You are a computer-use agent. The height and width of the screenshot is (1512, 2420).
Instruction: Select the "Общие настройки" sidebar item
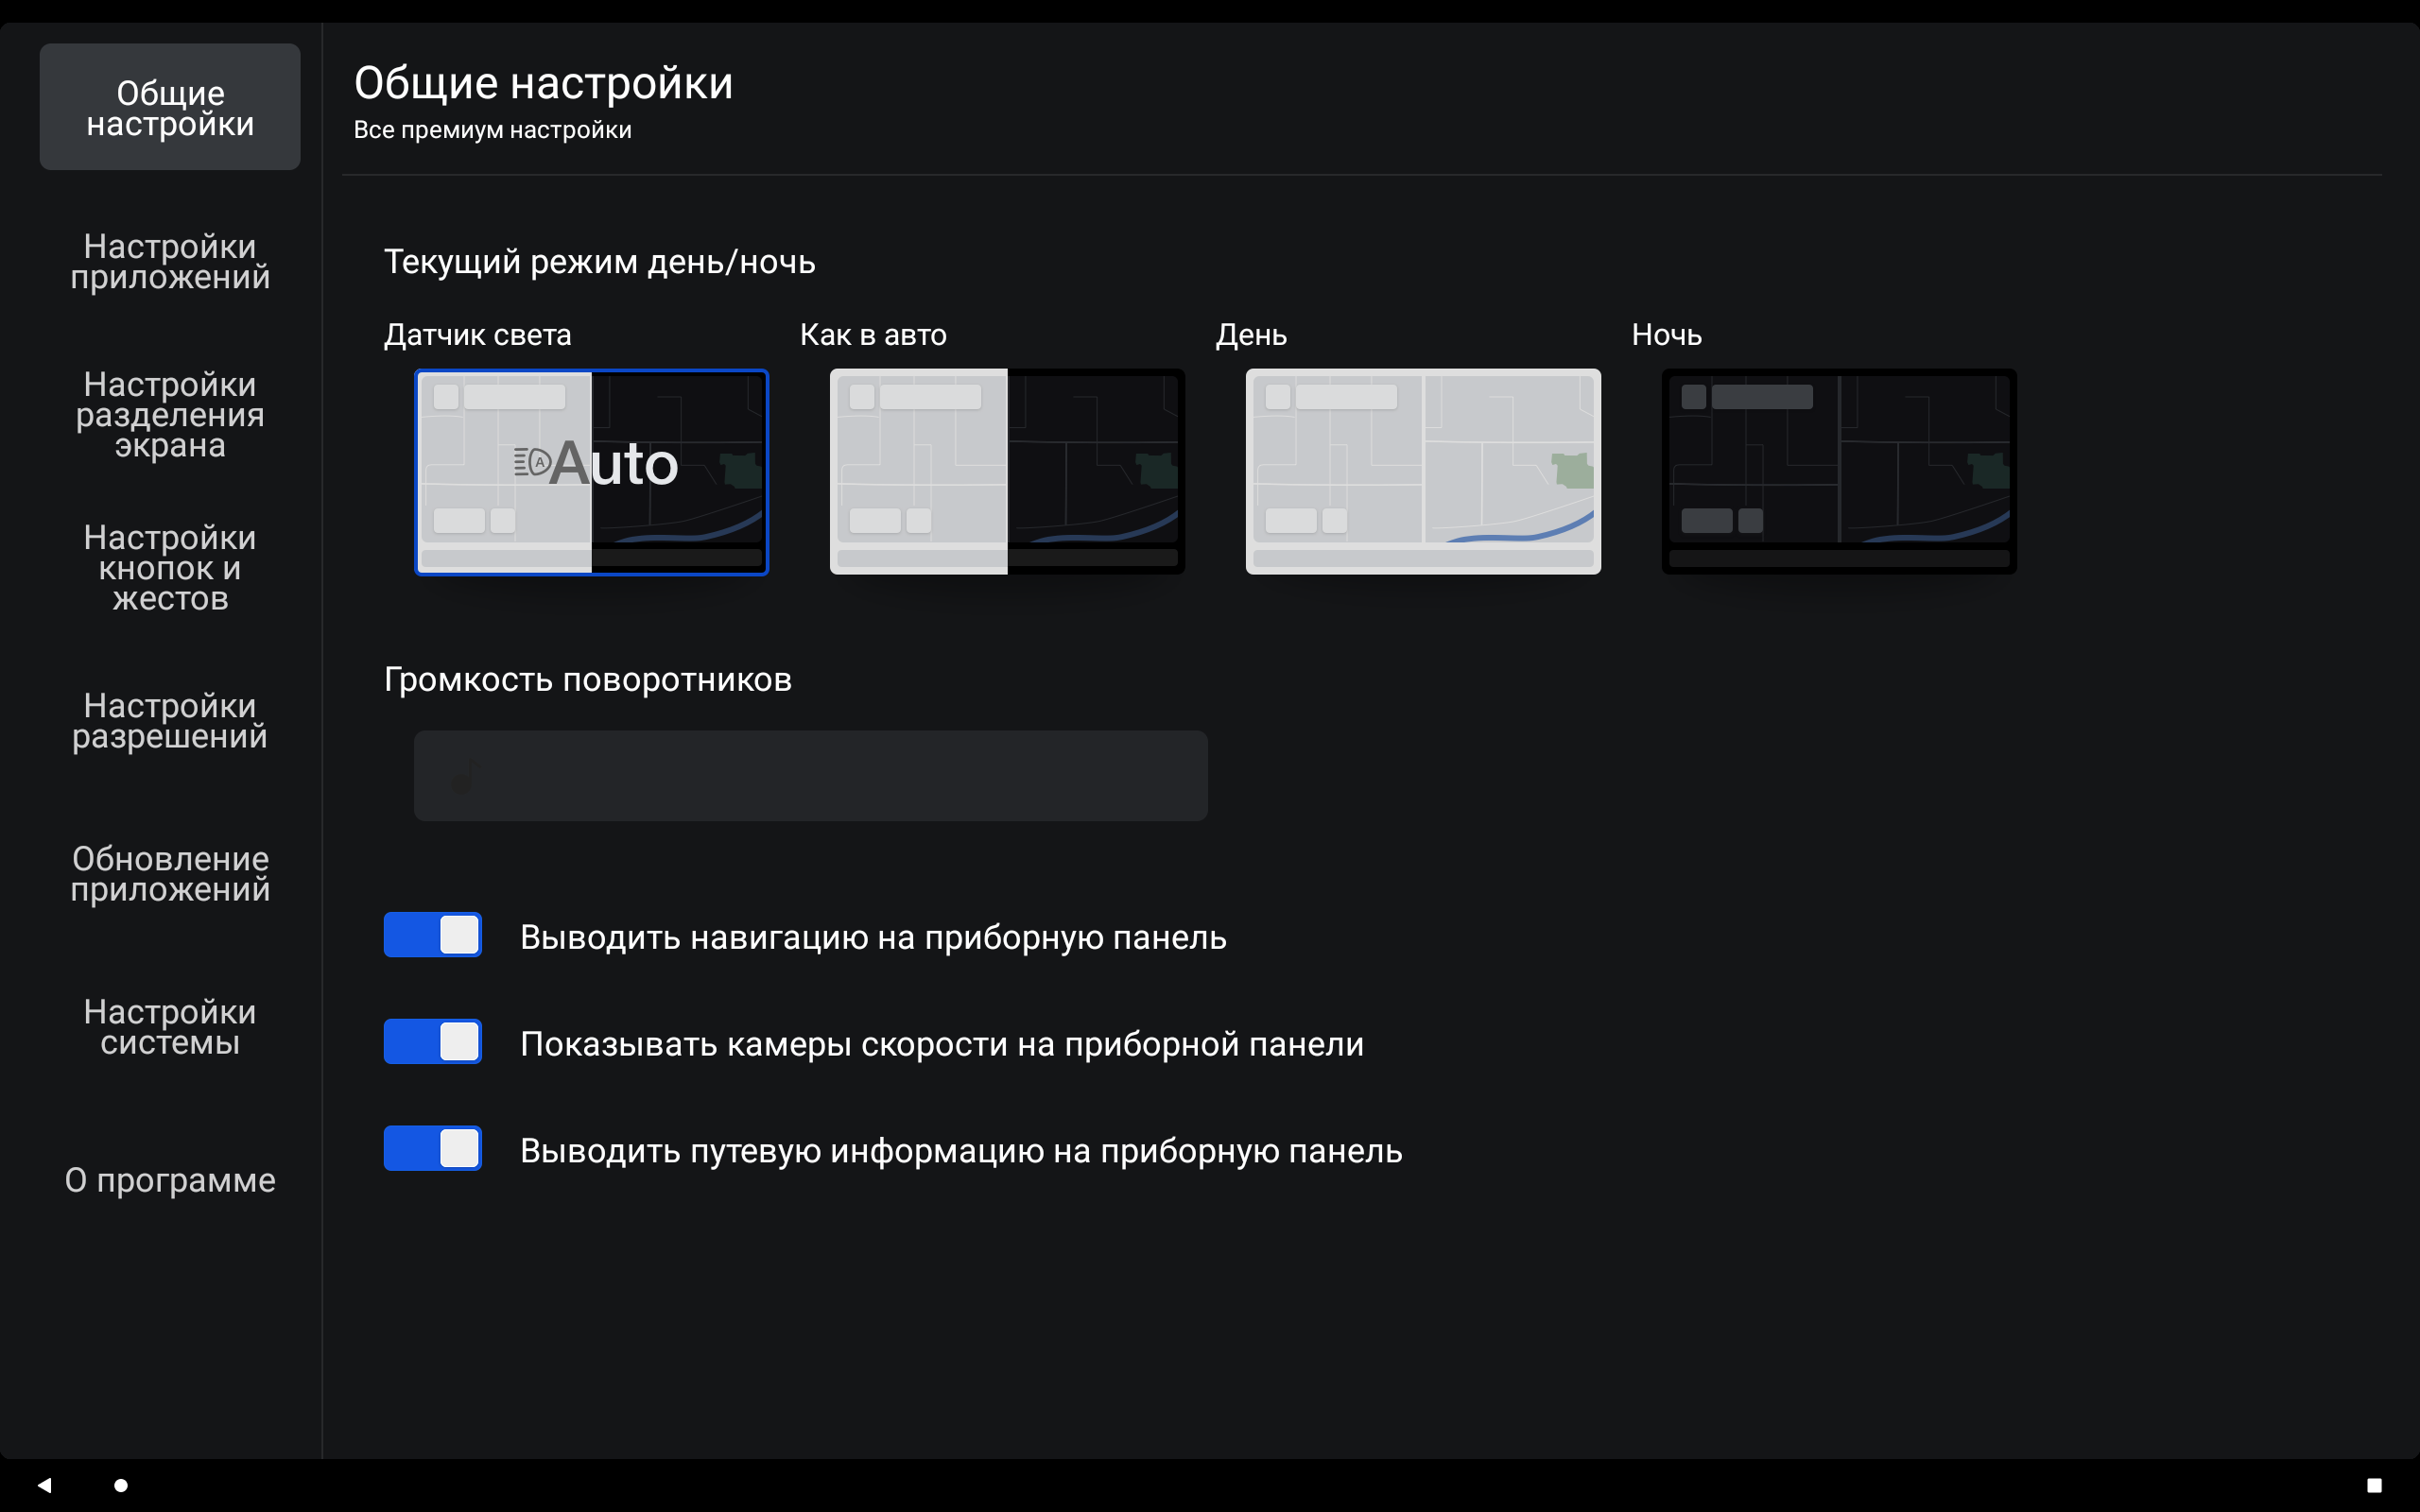[x=170, y=107]
